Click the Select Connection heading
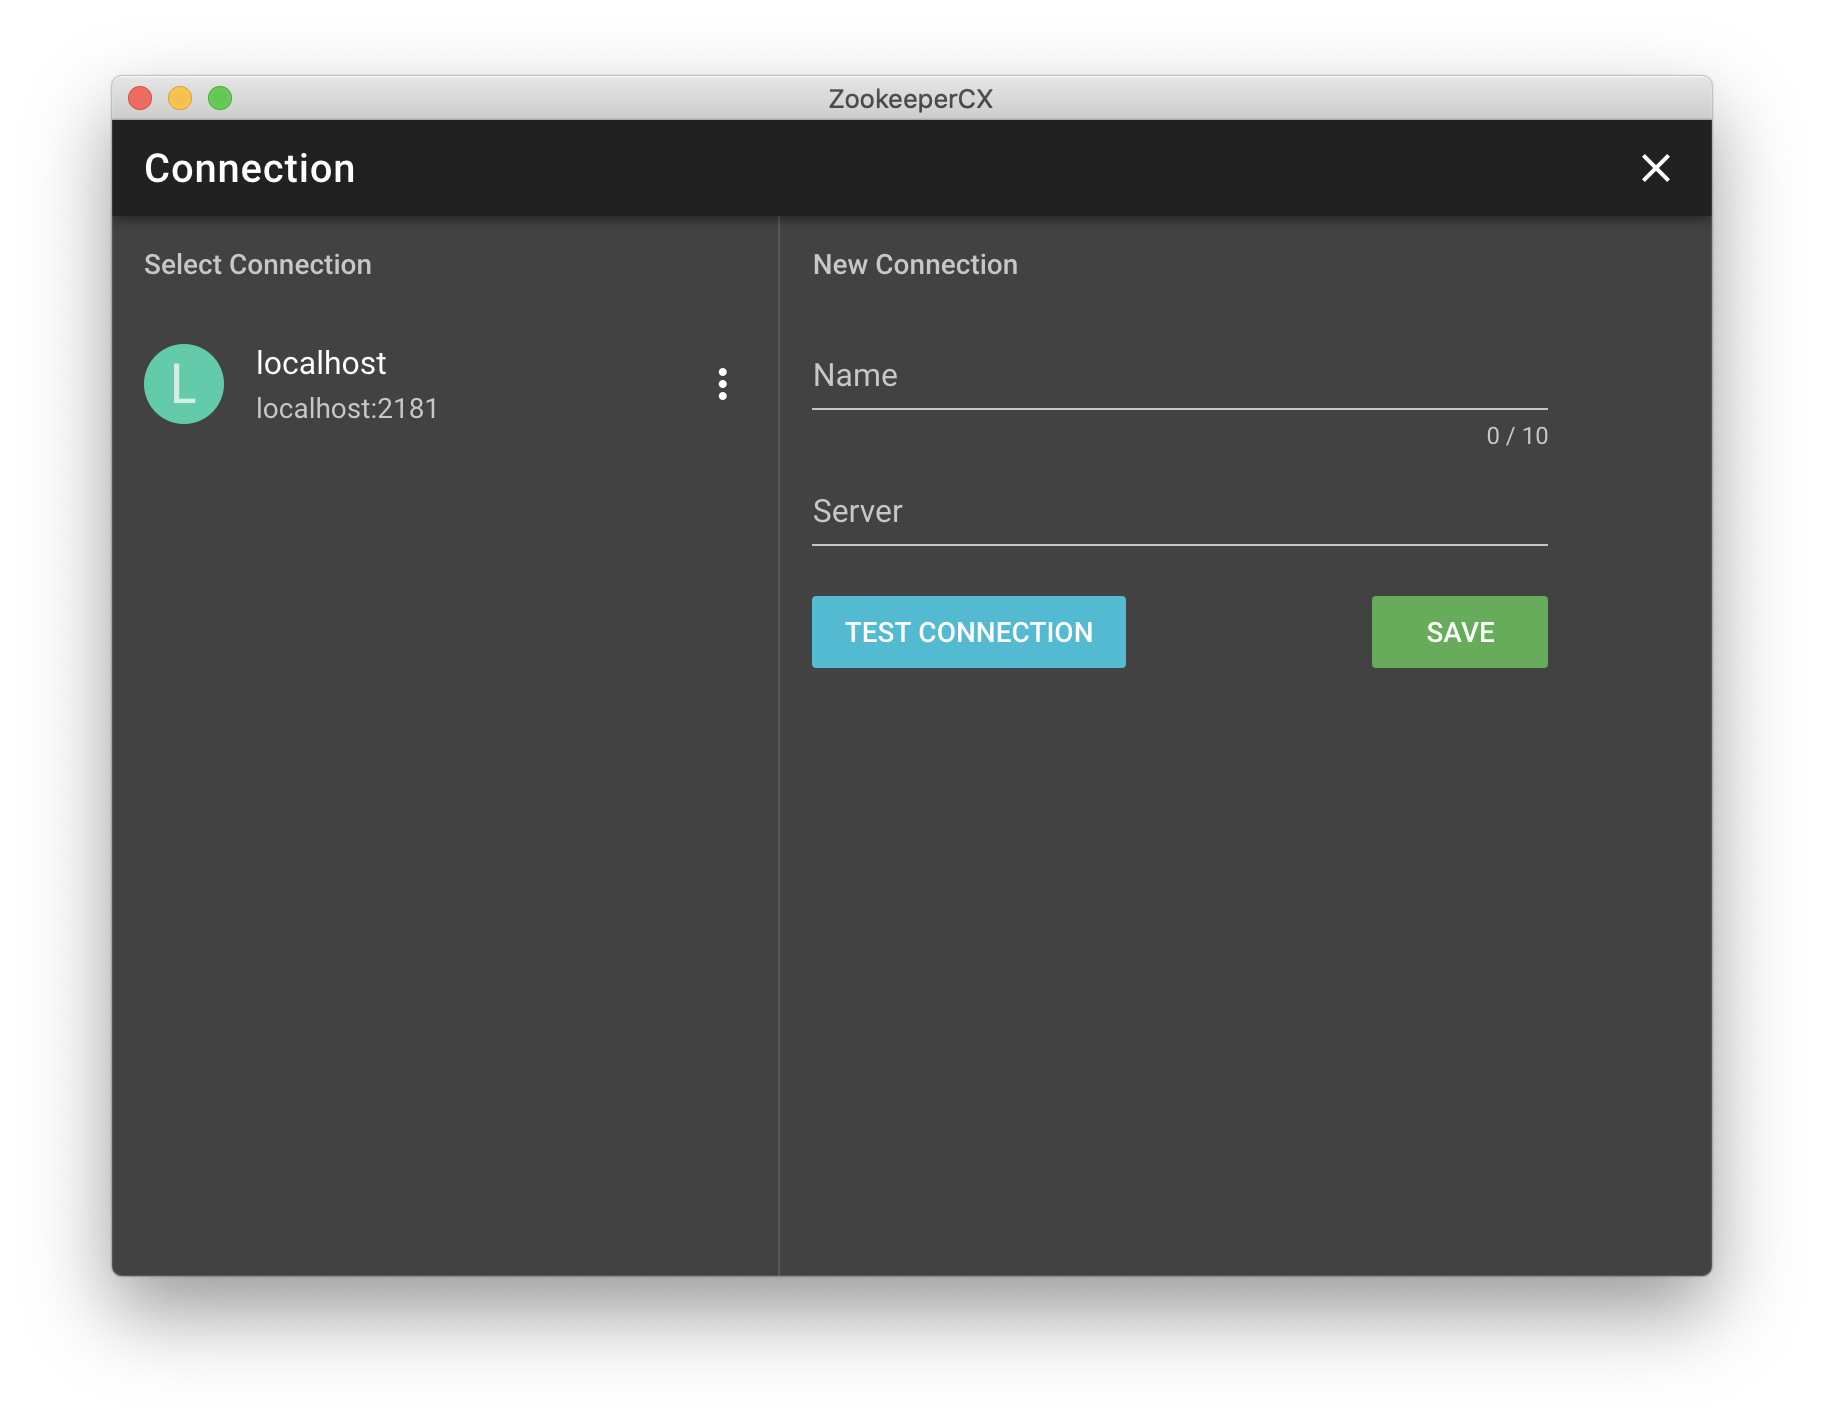This screenshot has width=1824, height=1424. [257, 265]
